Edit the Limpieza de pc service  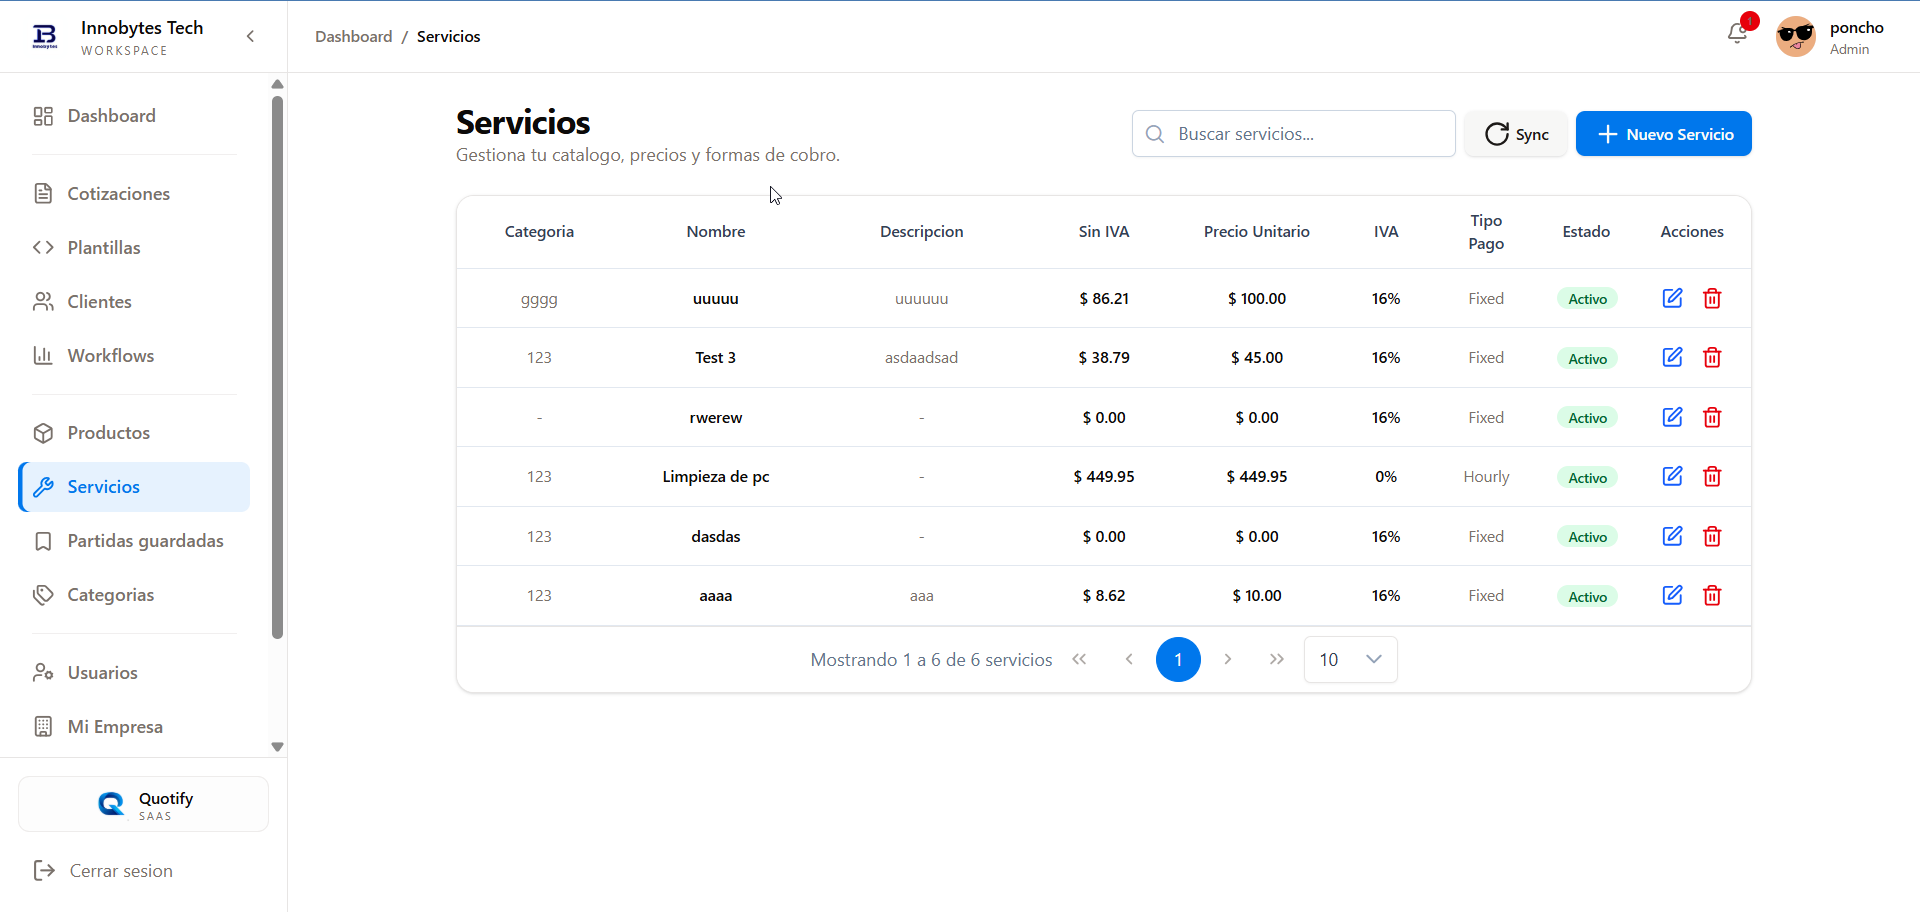pos(1672,476)
